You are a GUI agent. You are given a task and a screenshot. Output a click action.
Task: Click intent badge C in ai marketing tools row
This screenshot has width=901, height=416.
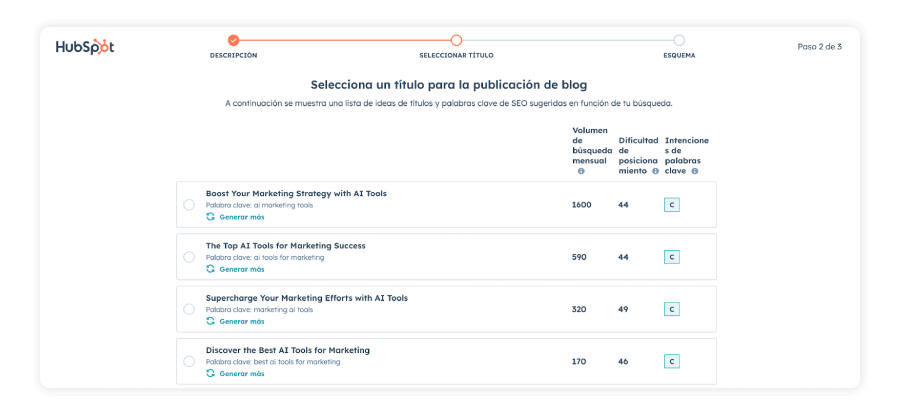point(672,205)
